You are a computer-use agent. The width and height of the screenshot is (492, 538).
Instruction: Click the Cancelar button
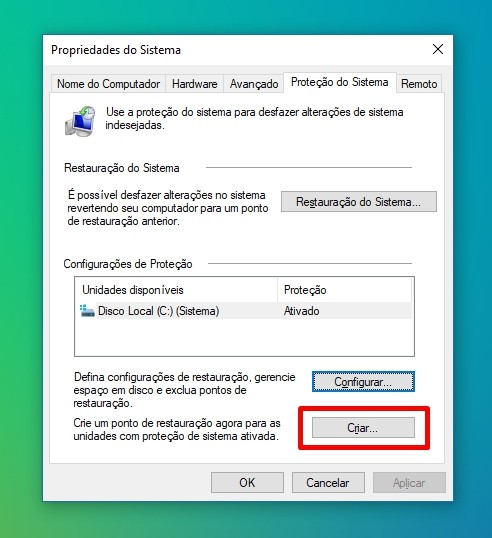[328, 483]
